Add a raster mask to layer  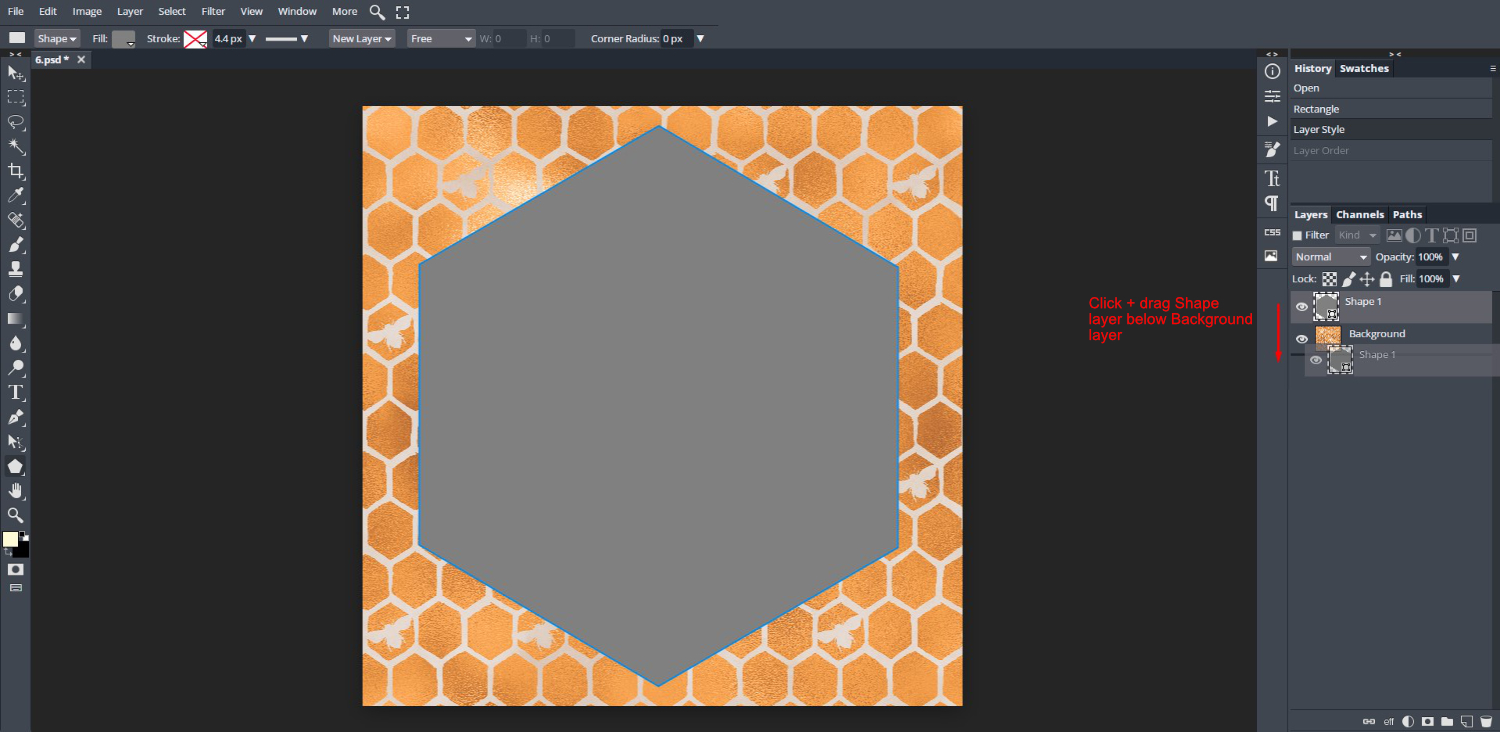point(1428,721)
